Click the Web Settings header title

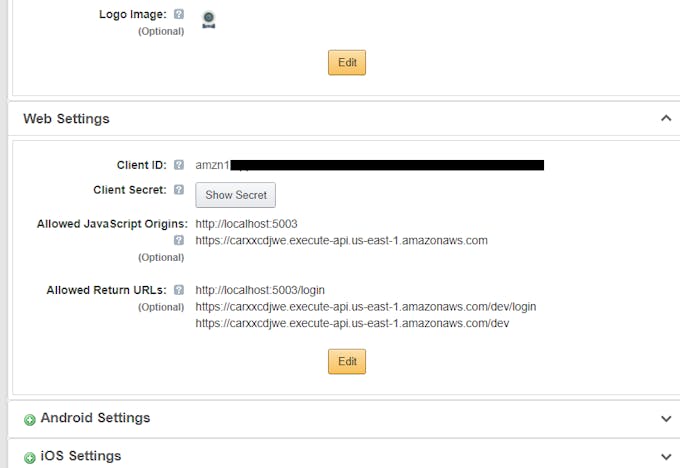coord(66,118)
